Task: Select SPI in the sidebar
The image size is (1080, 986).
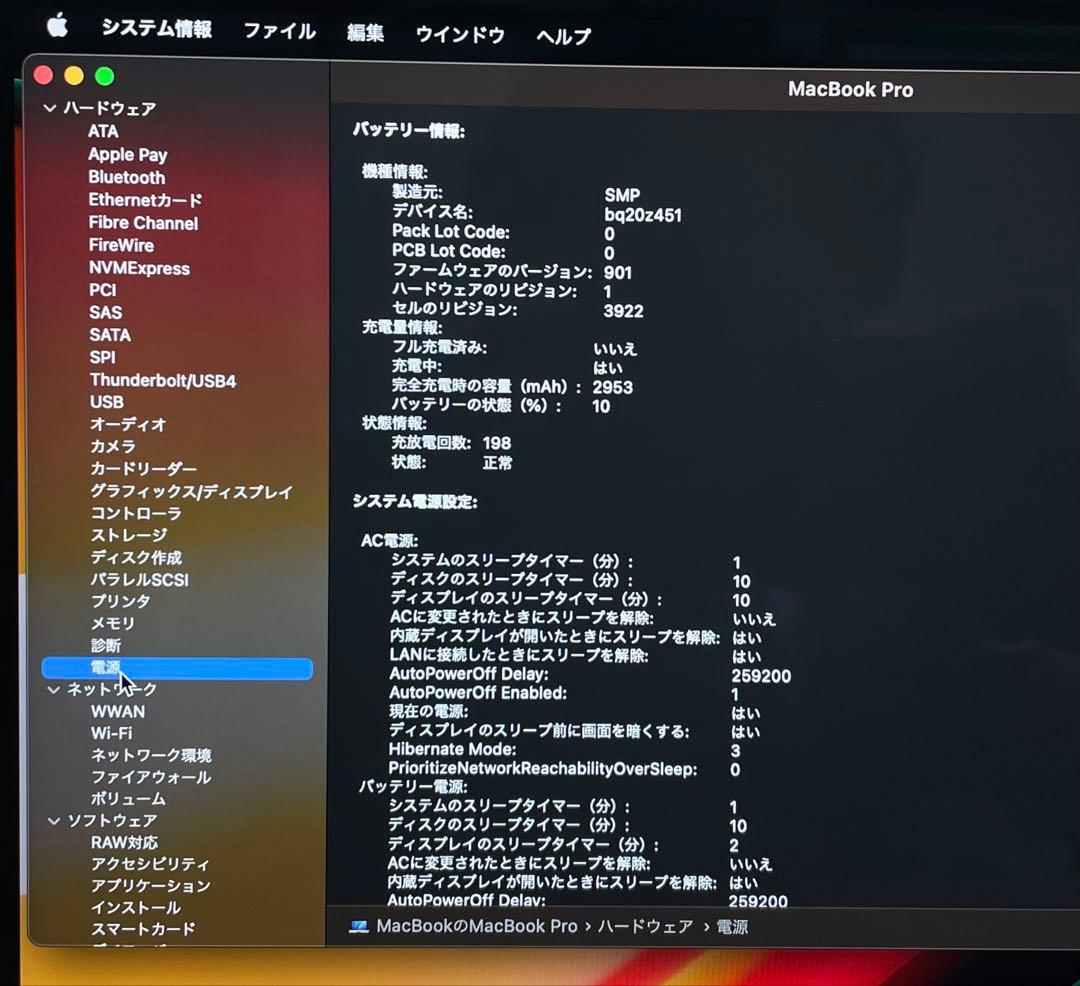Action: [103, 358]
